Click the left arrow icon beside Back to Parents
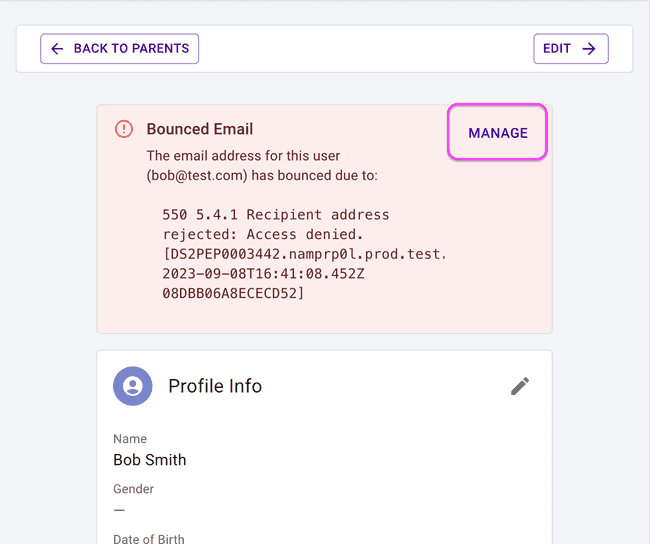 pyautogui.click(x=57, y=48)
